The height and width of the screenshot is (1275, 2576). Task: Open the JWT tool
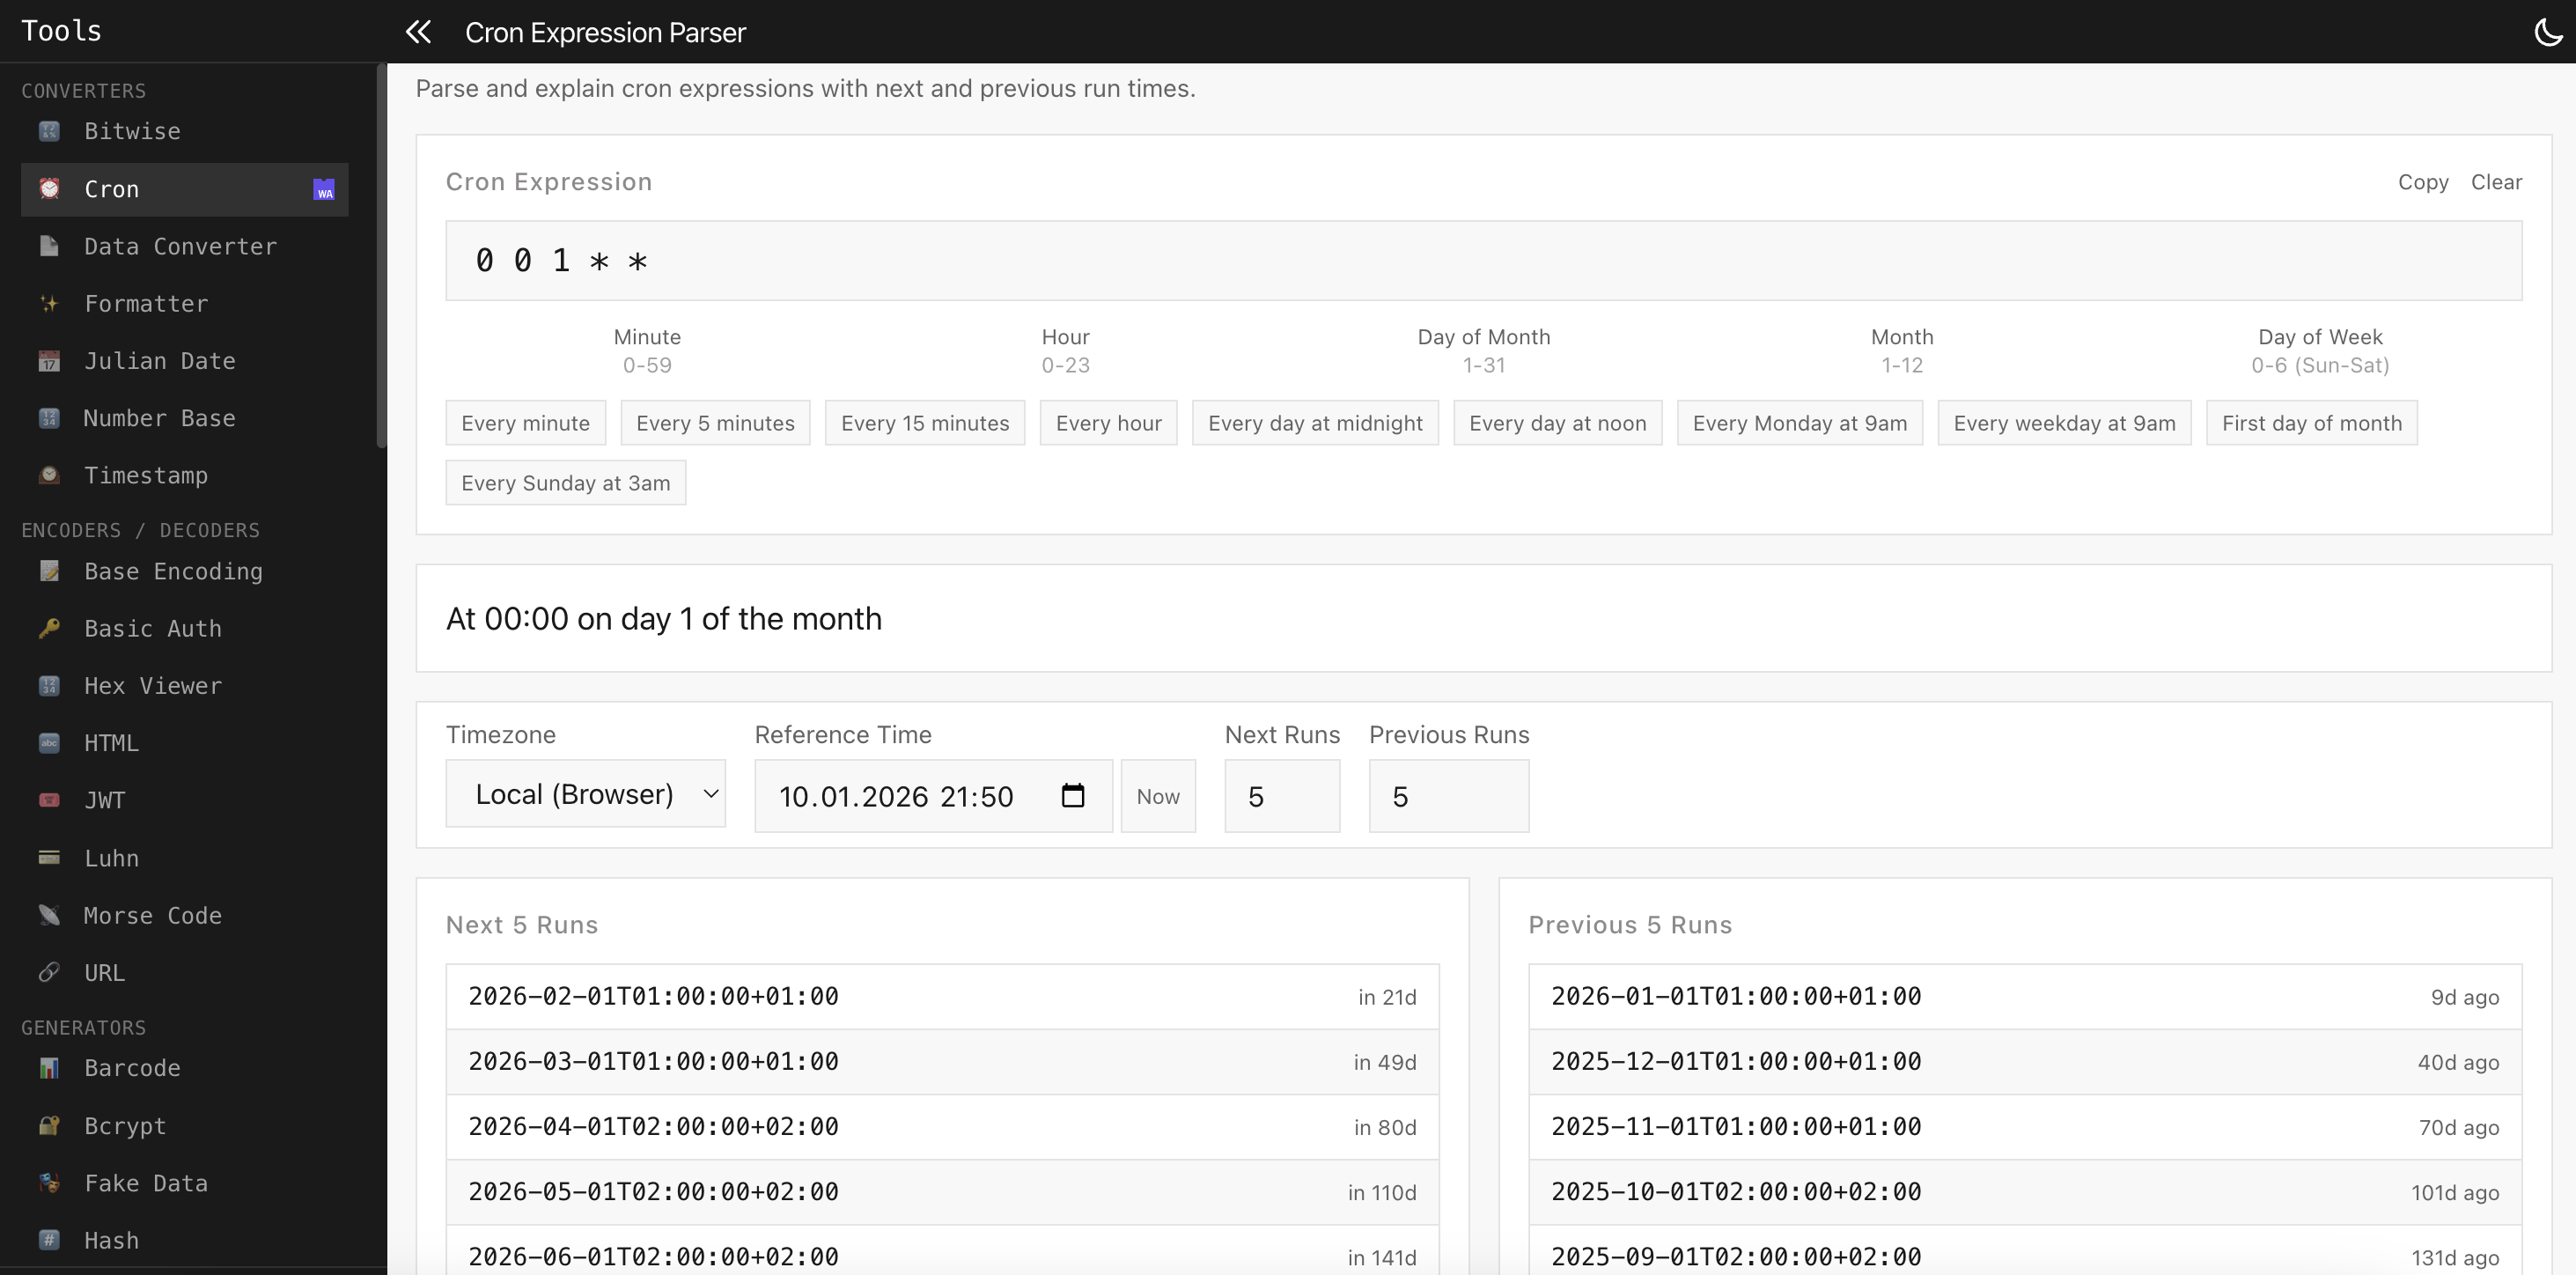coord(104,800)
